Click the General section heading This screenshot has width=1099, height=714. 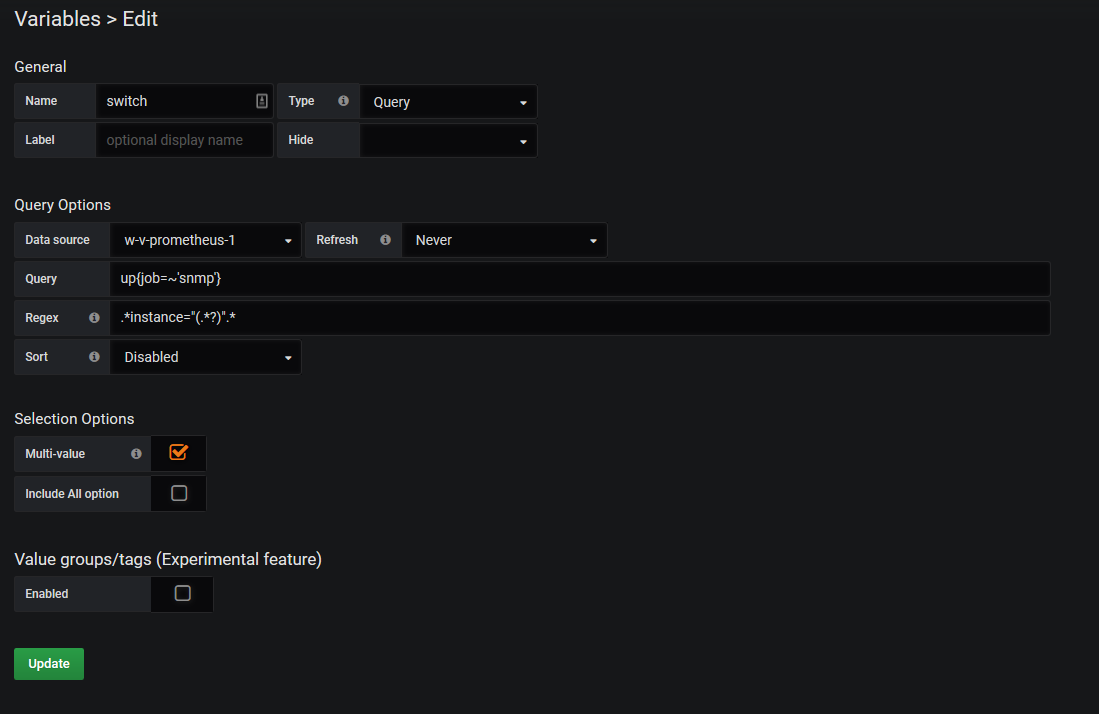(40, 67)
